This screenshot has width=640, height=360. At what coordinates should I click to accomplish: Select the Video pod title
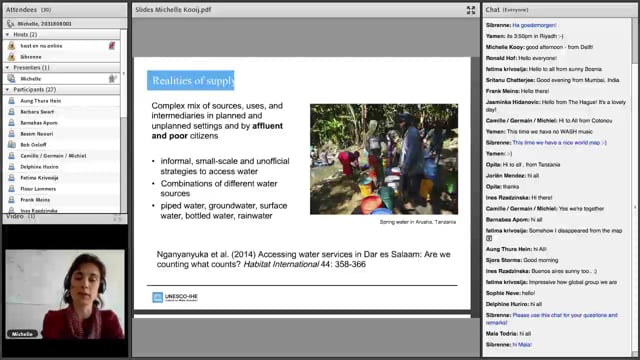(x=20, y=216)
